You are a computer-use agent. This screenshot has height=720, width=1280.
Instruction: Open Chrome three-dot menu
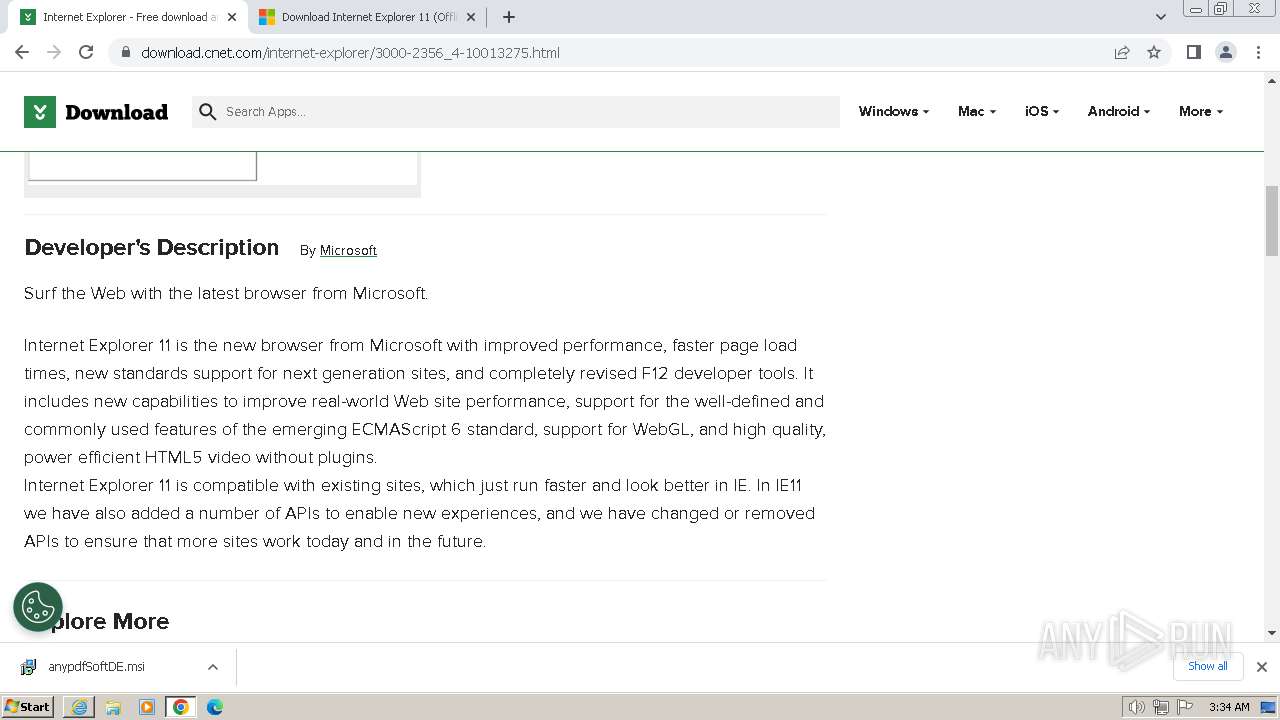[1258, 52]
